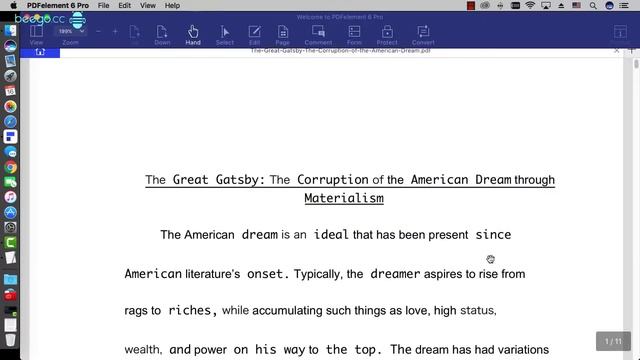Open the Page tool
640x360 pixels.
(282, 35)
